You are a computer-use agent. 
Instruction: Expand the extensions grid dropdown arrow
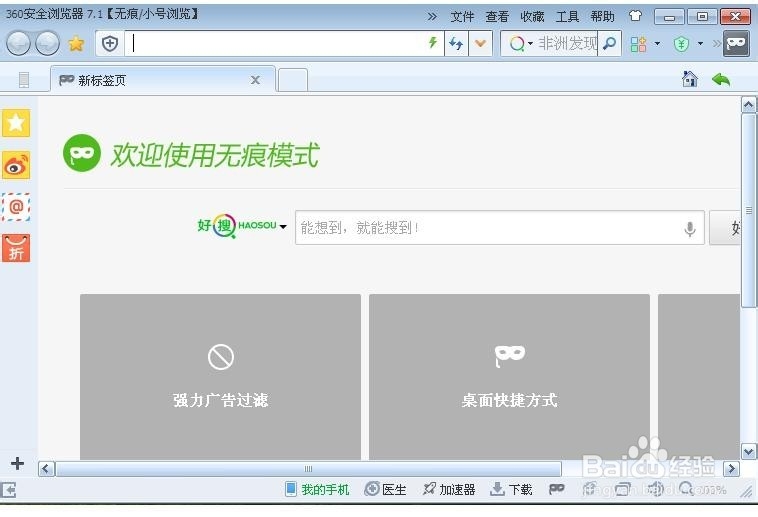coord(657,44)
